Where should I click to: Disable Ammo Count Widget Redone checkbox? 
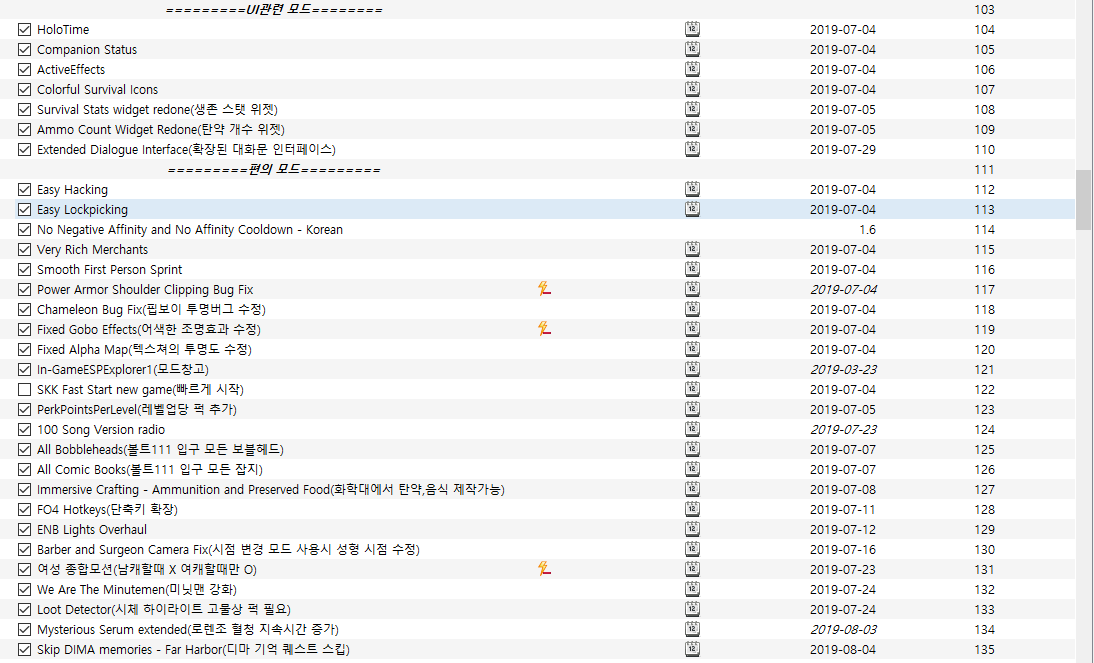(24, 129)
